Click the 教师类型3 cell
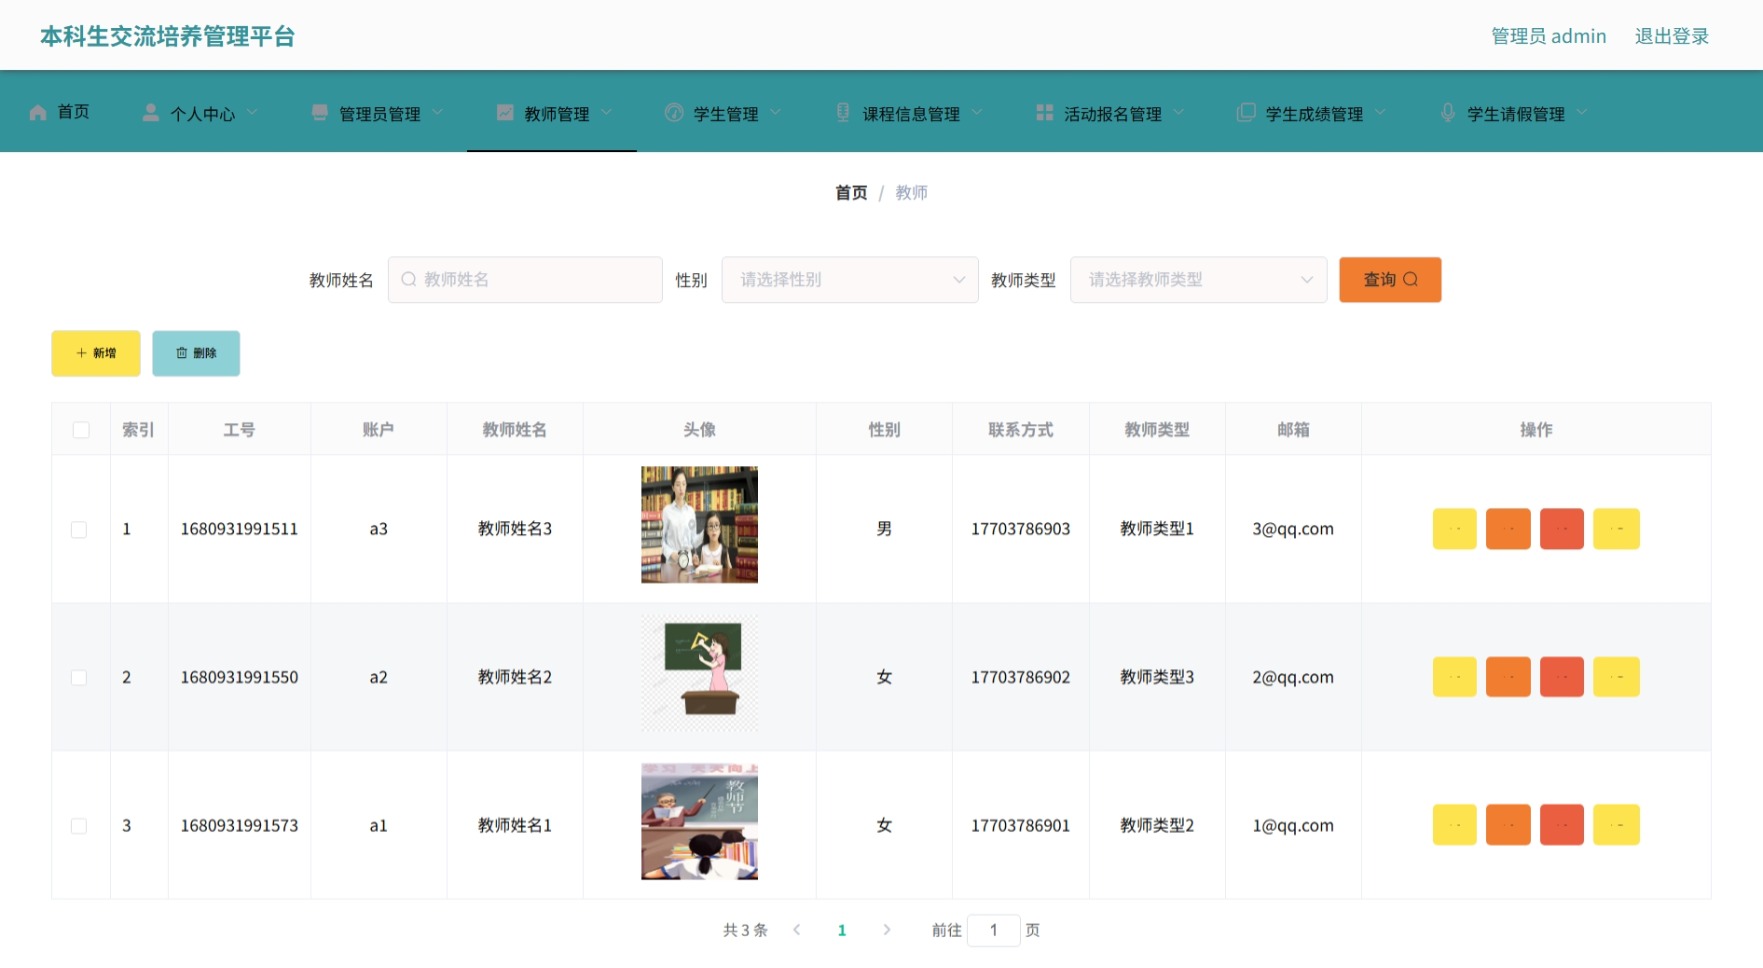This screenshot has height=968, width=1763. (1157, 677)
